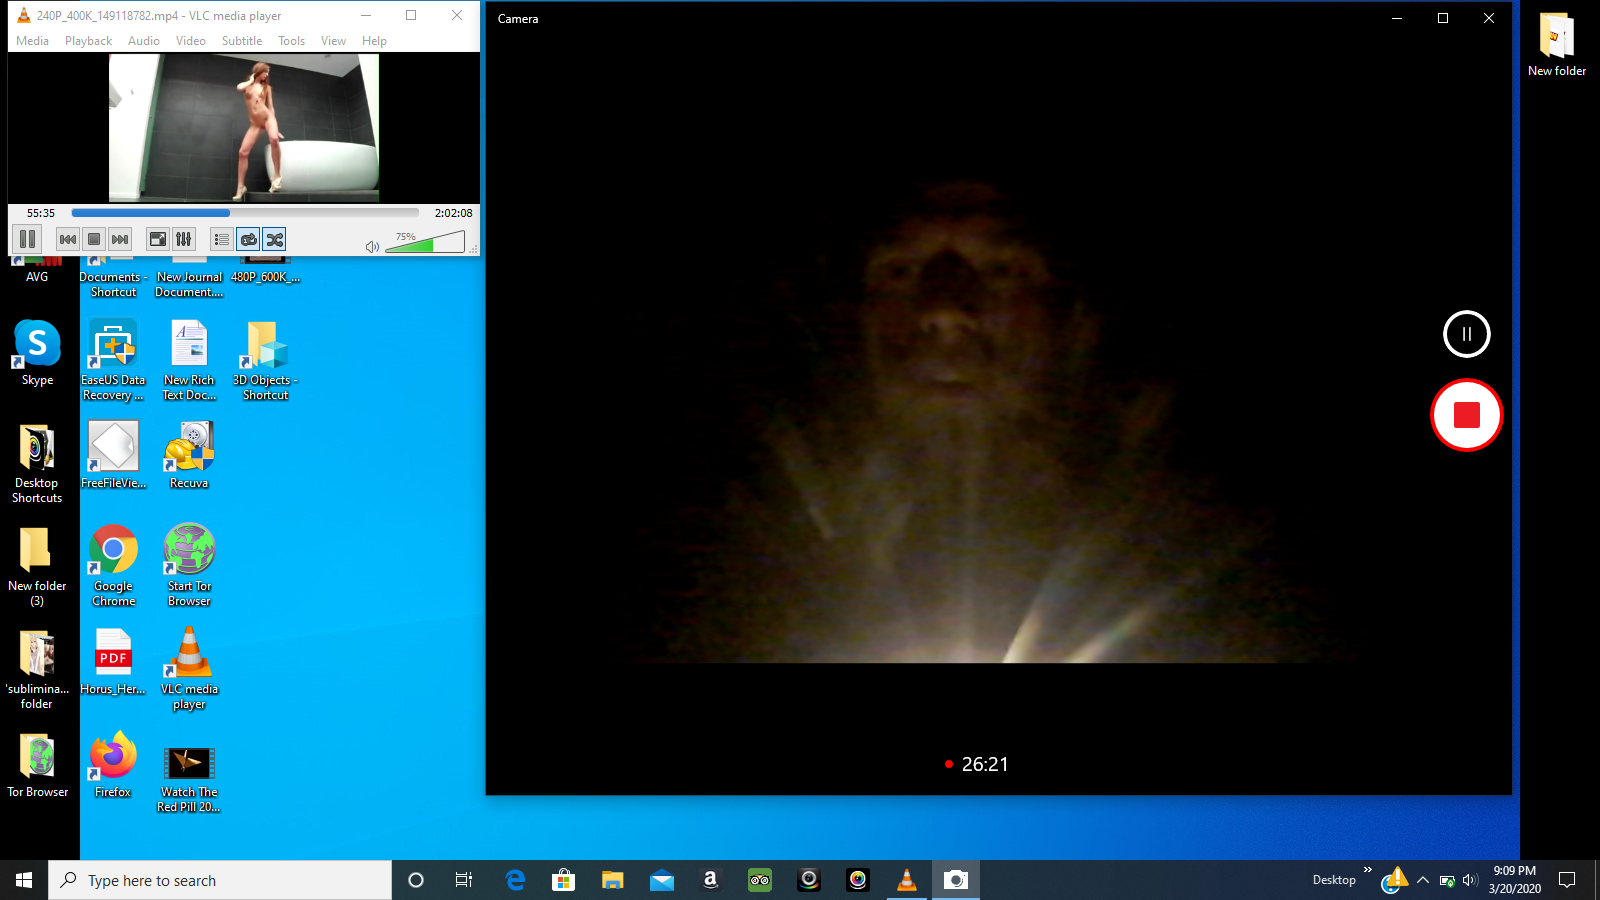Select 3D Objects shortcut icon
This screenshot has width=1600, height=900.
click(265, 360)
